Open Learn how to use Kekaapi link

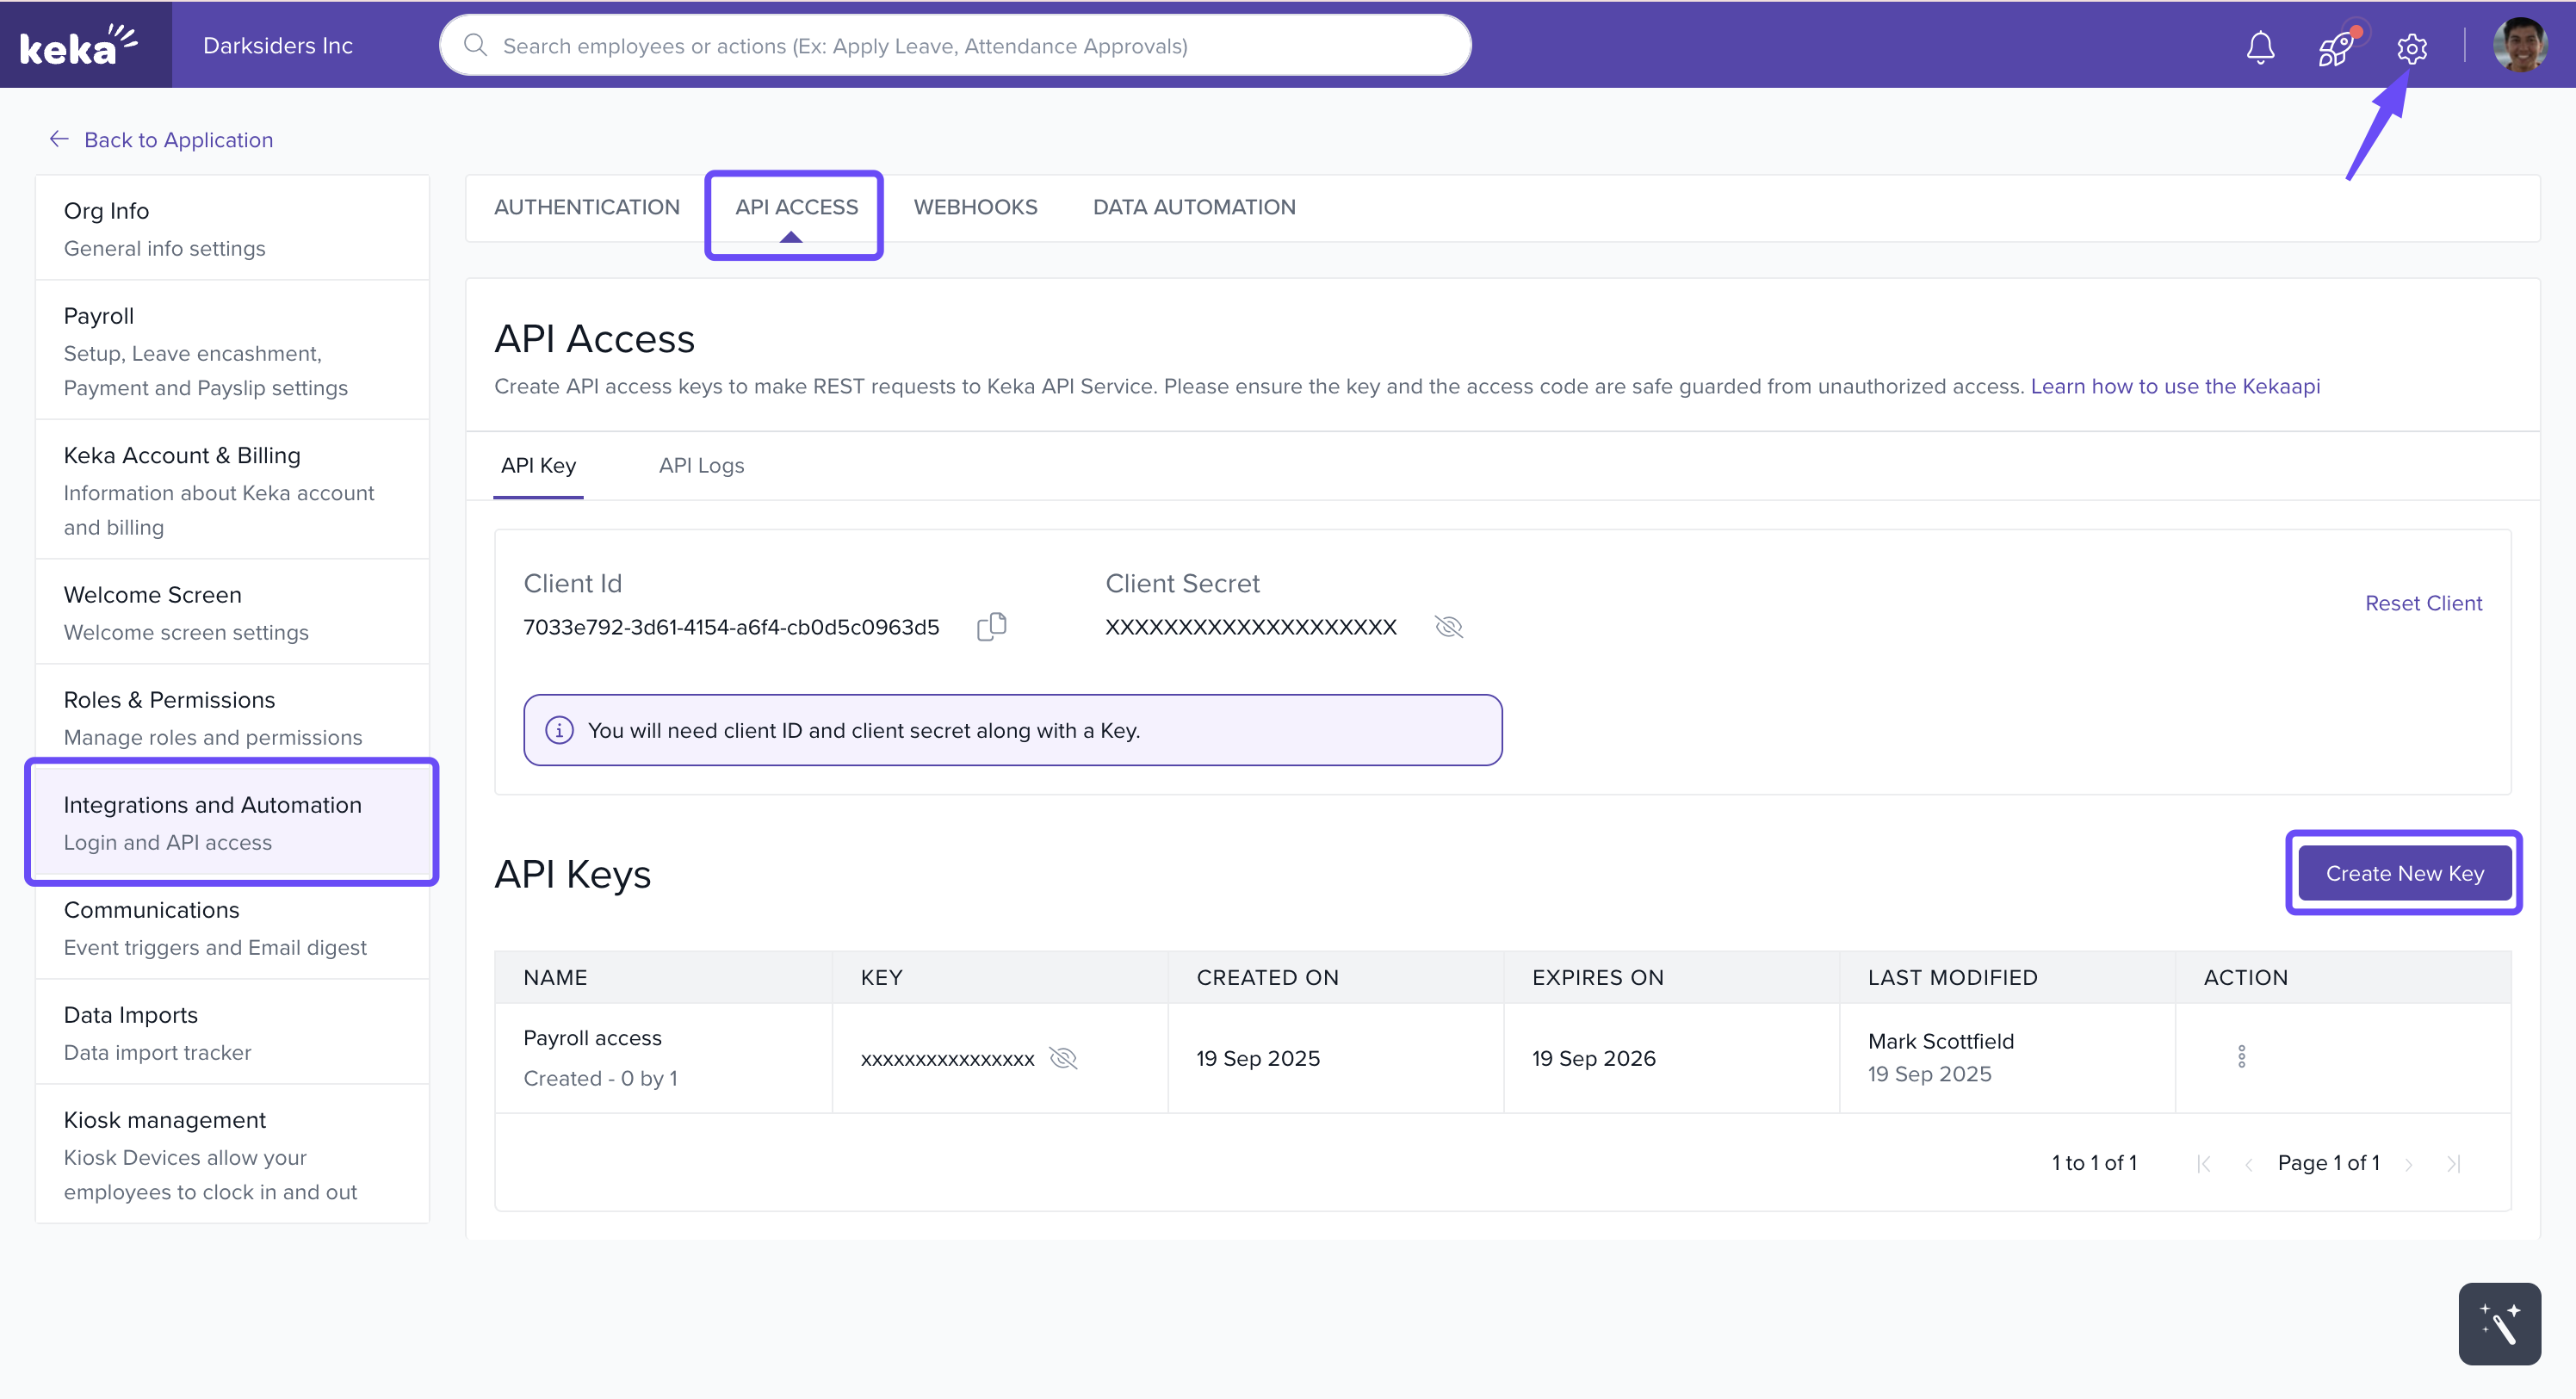[2174, 386]
